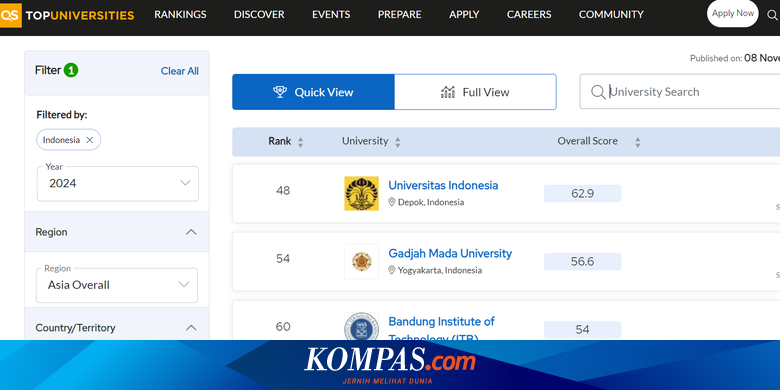Click the Gadjah Mada University logo thumbnail
This screenshot has height=390, width=780.
[361, 262]
